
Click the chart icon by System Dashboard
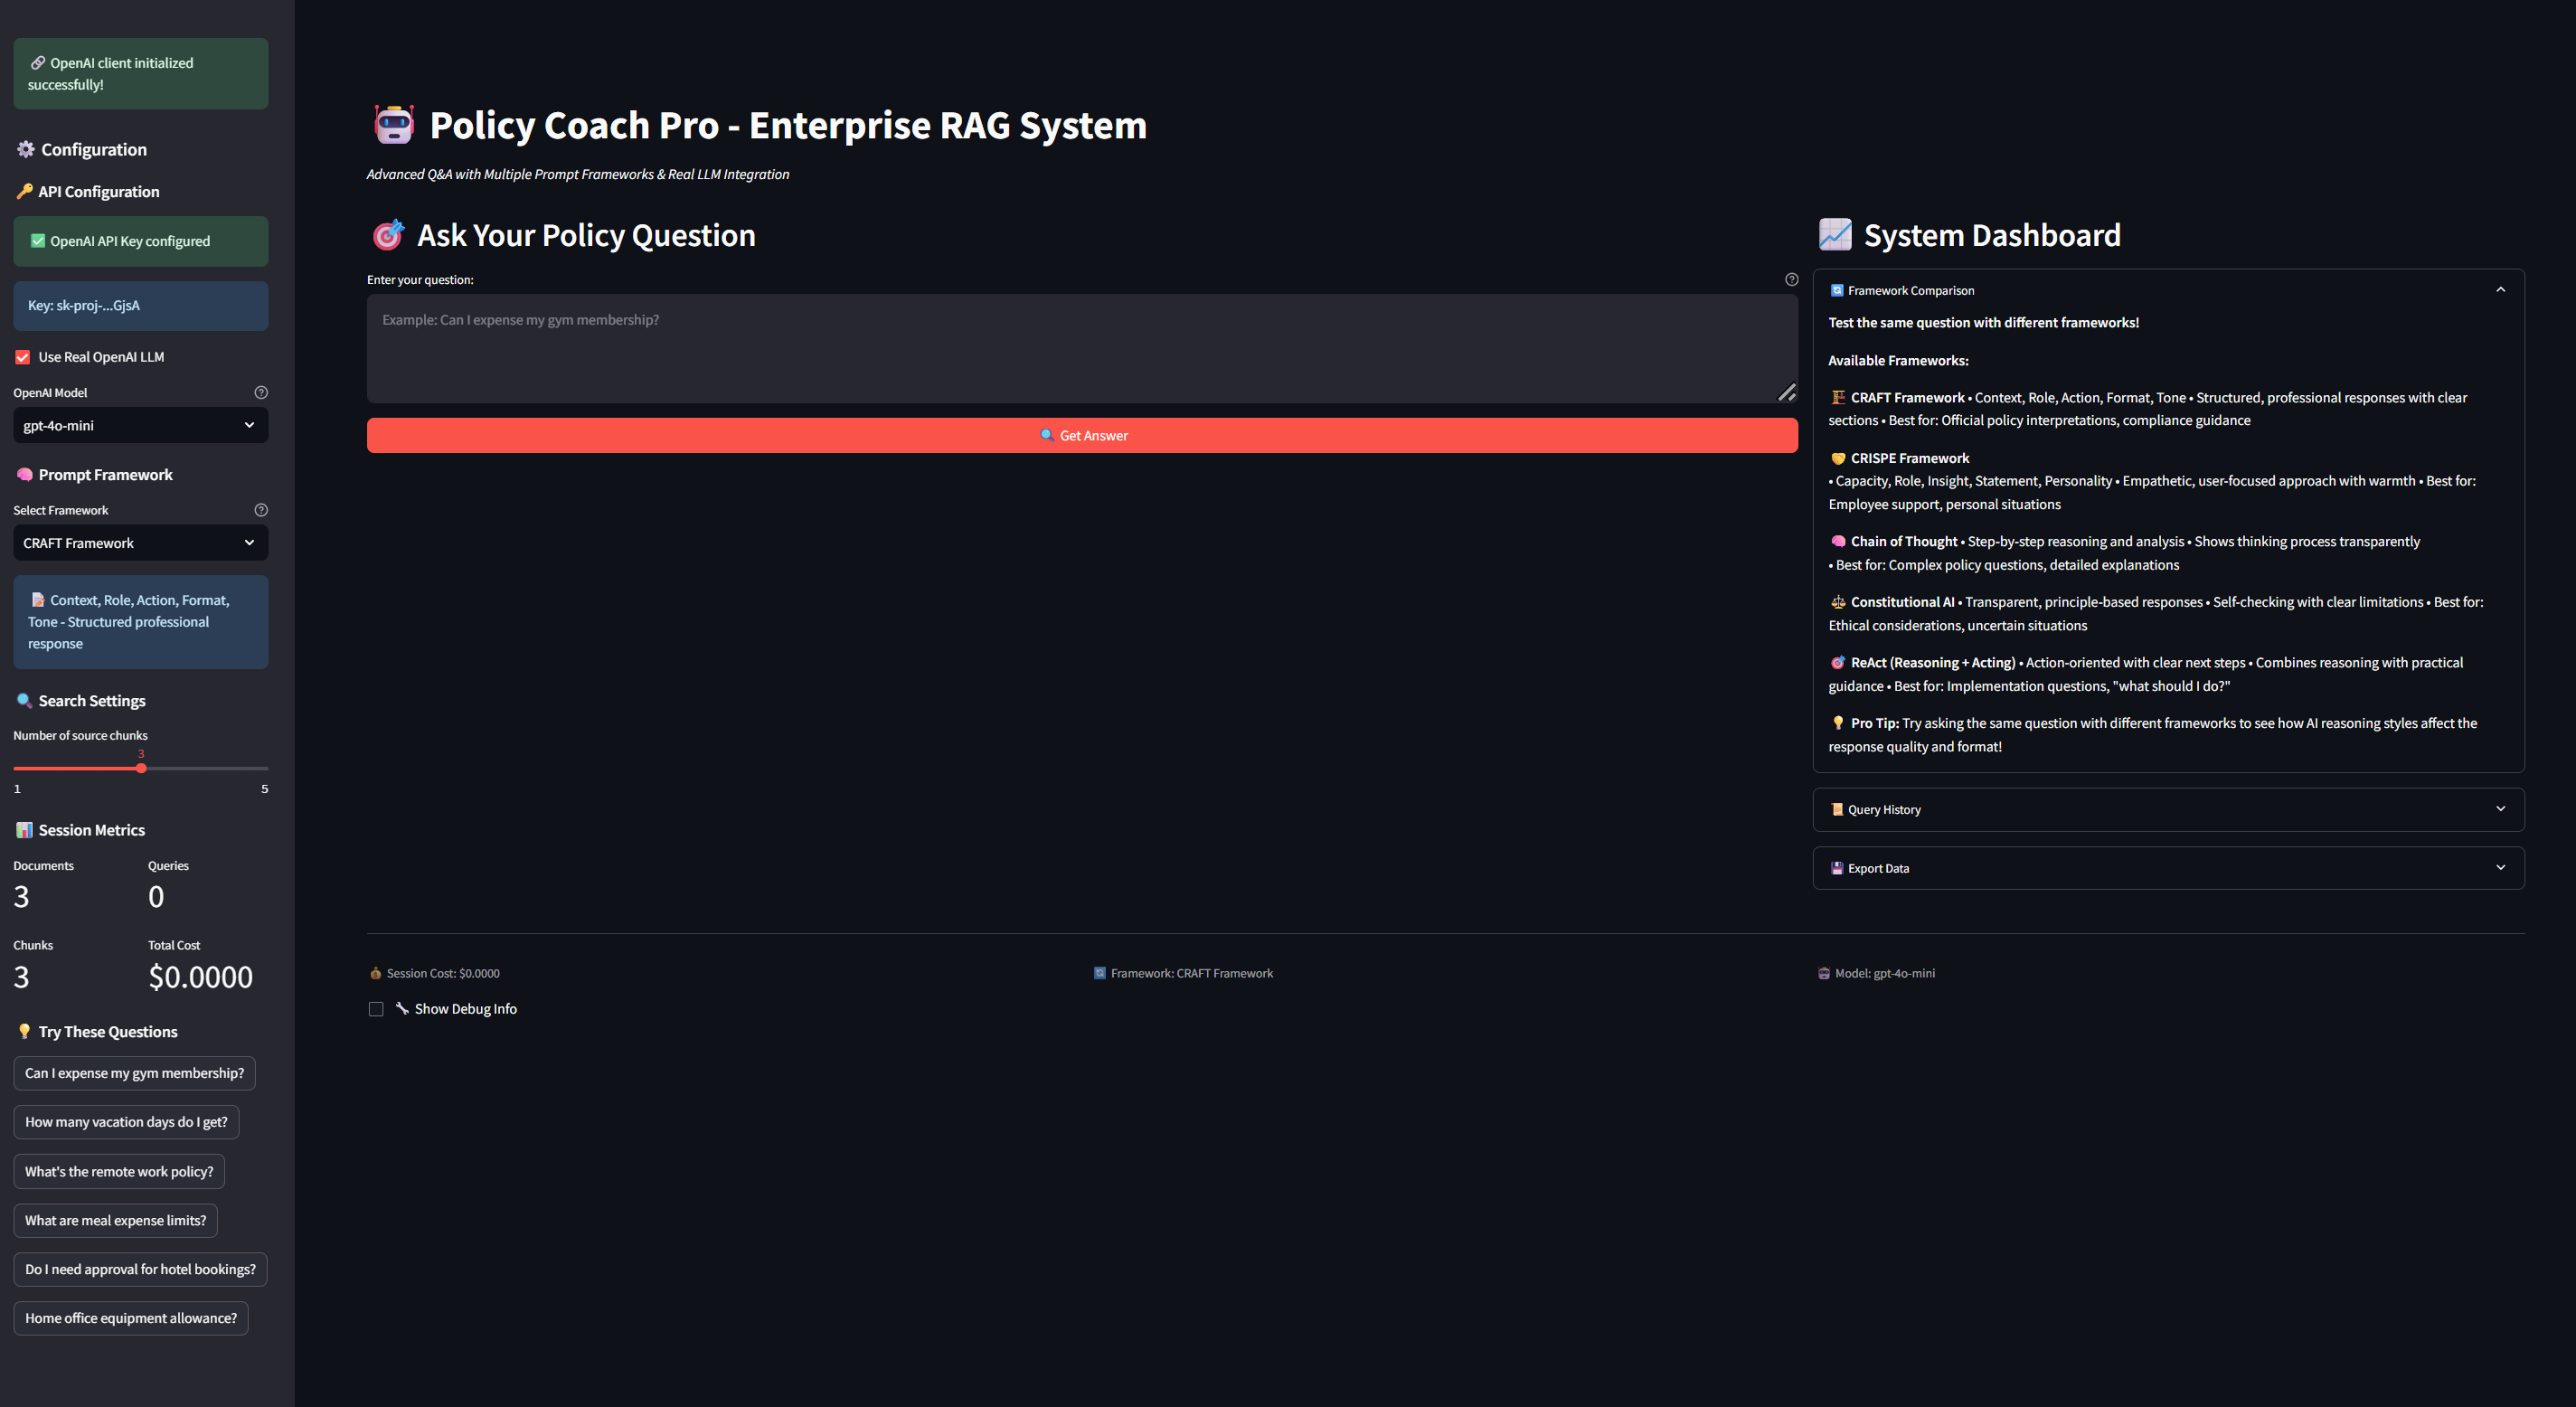point(1835,235)
